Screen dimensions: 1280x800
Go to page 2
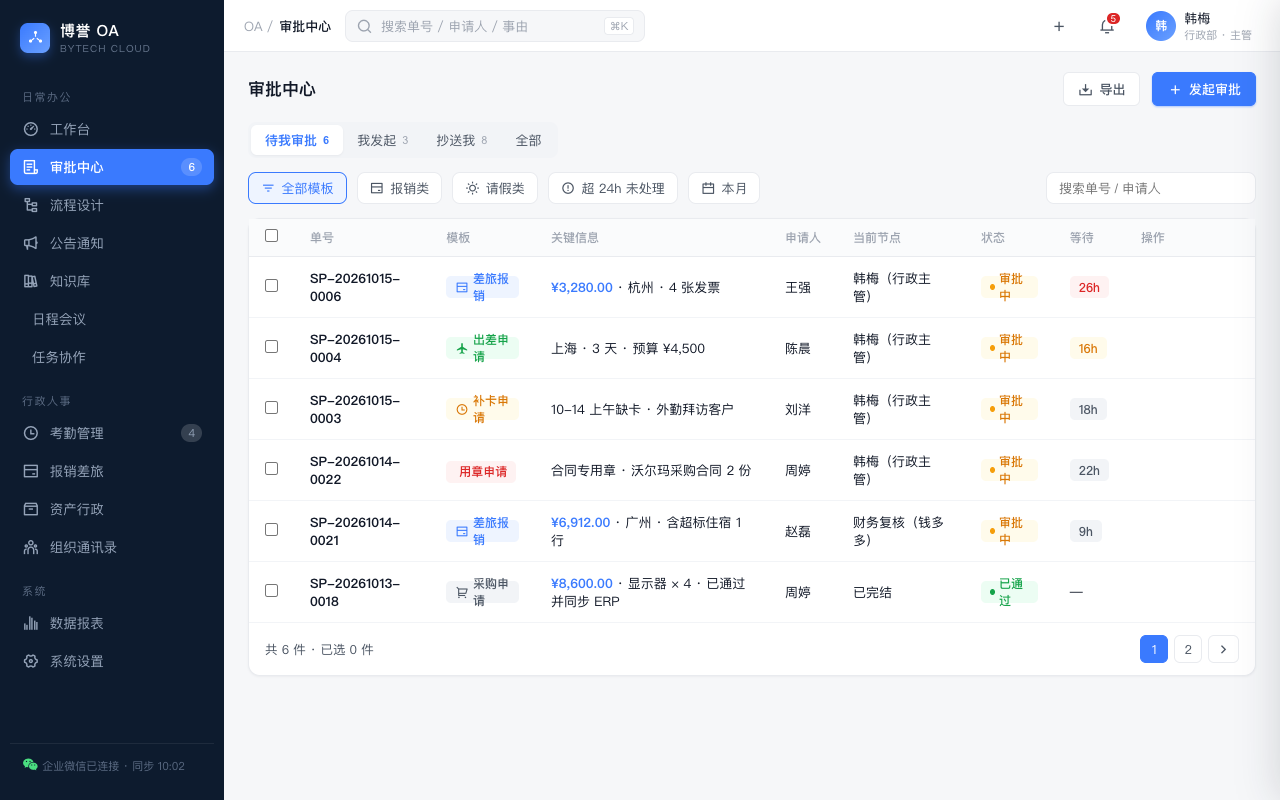click(1188, 649)
